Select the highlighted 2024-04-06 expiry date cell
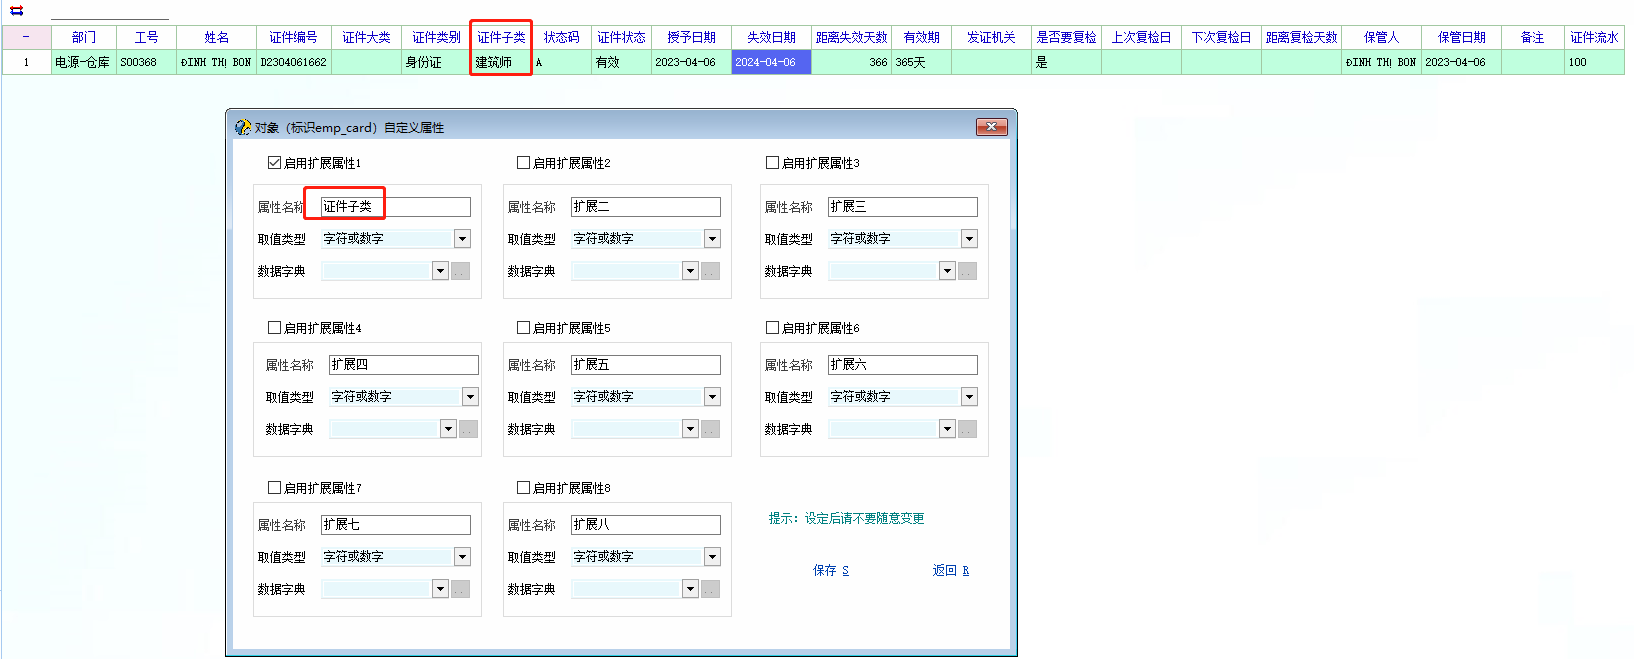Image resolution: width=1634 pixels, height=659 pixels. tap(771, 62)
